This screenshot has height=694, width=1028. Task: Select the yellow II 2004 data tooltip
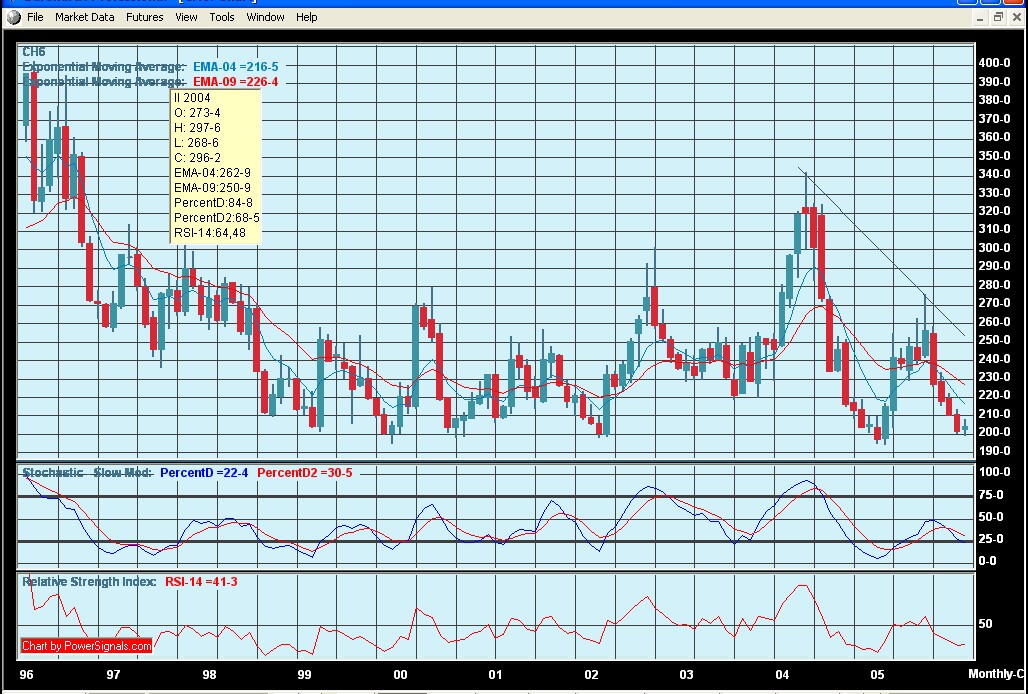(216, 165)
